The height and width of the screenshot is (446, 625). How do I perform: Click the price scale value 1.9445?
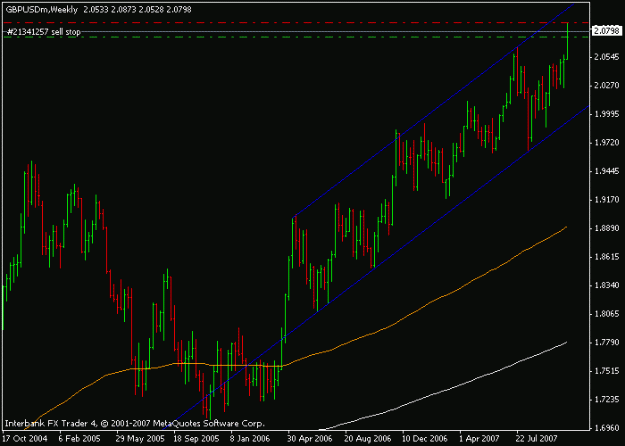pyautogui.click(x=607, y=171)
